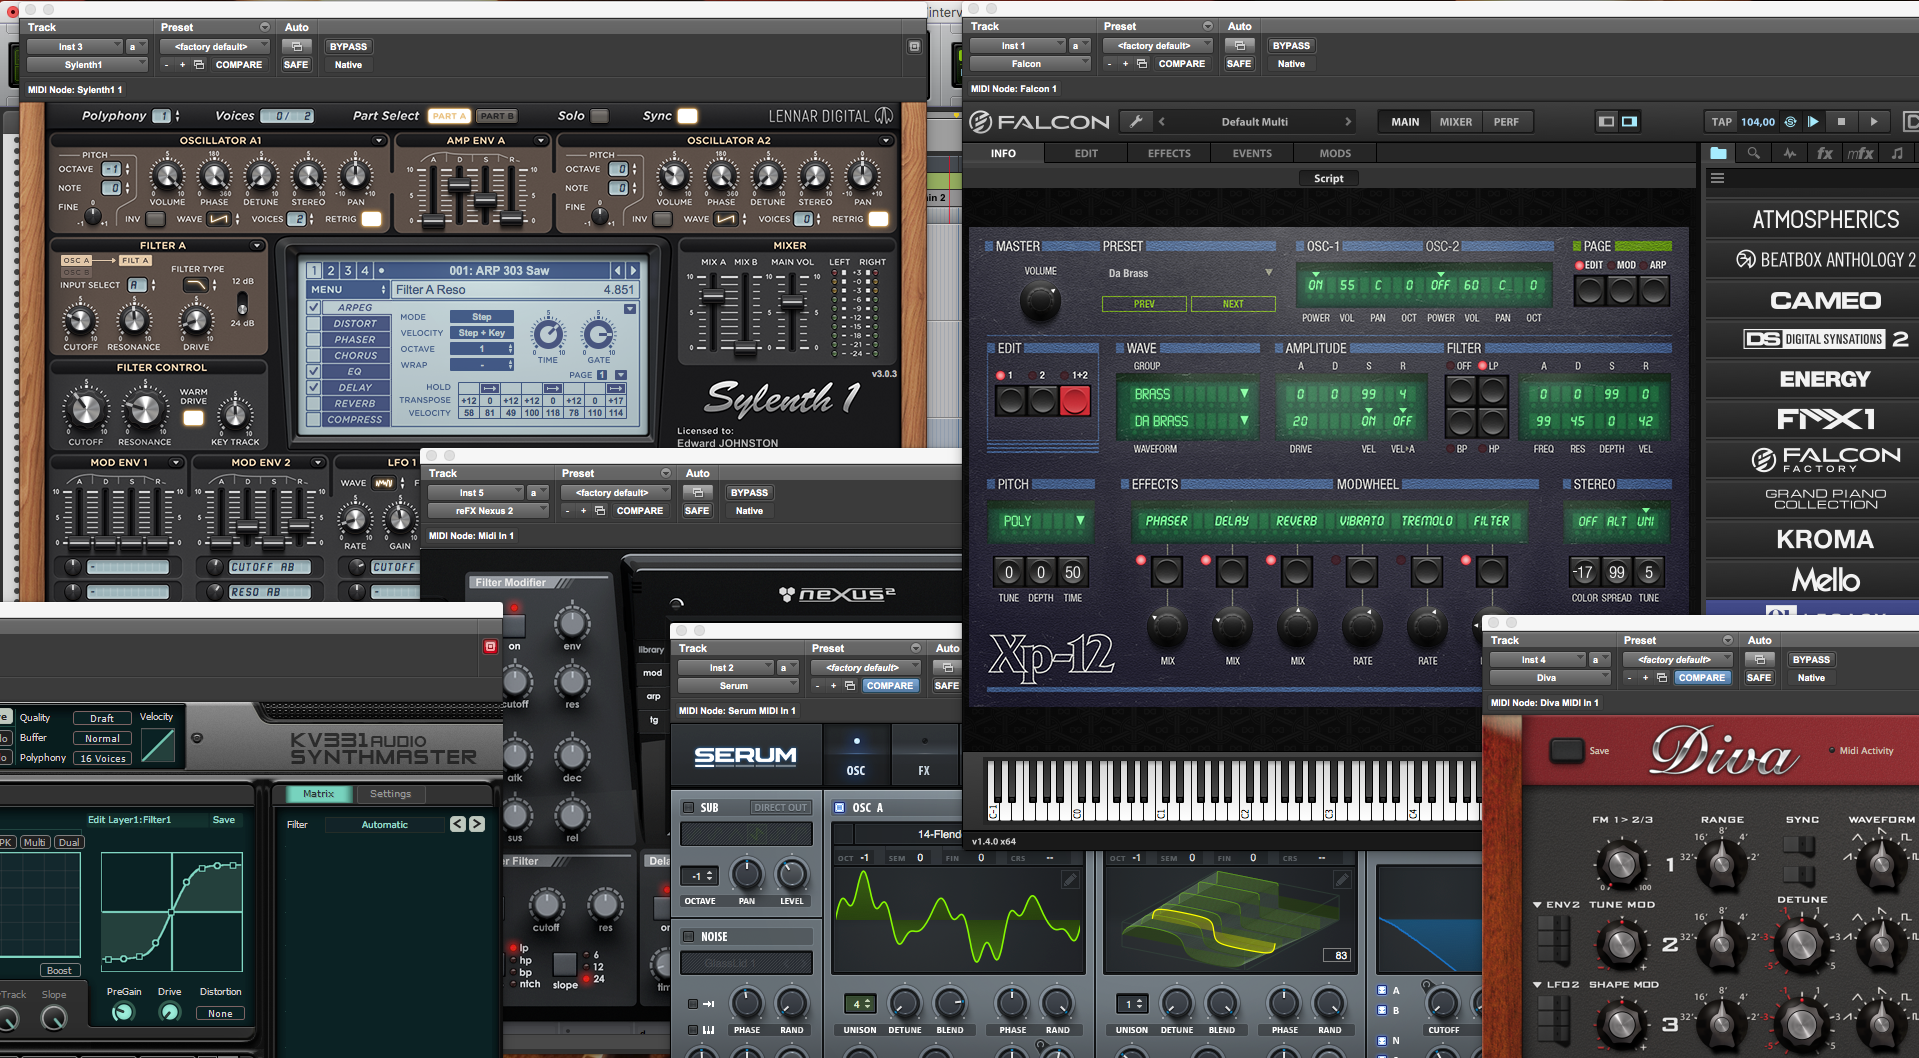Click Falcon's search magnifier icon
Screen dimensions: 1919x1058
click(x=1753, y=153)
